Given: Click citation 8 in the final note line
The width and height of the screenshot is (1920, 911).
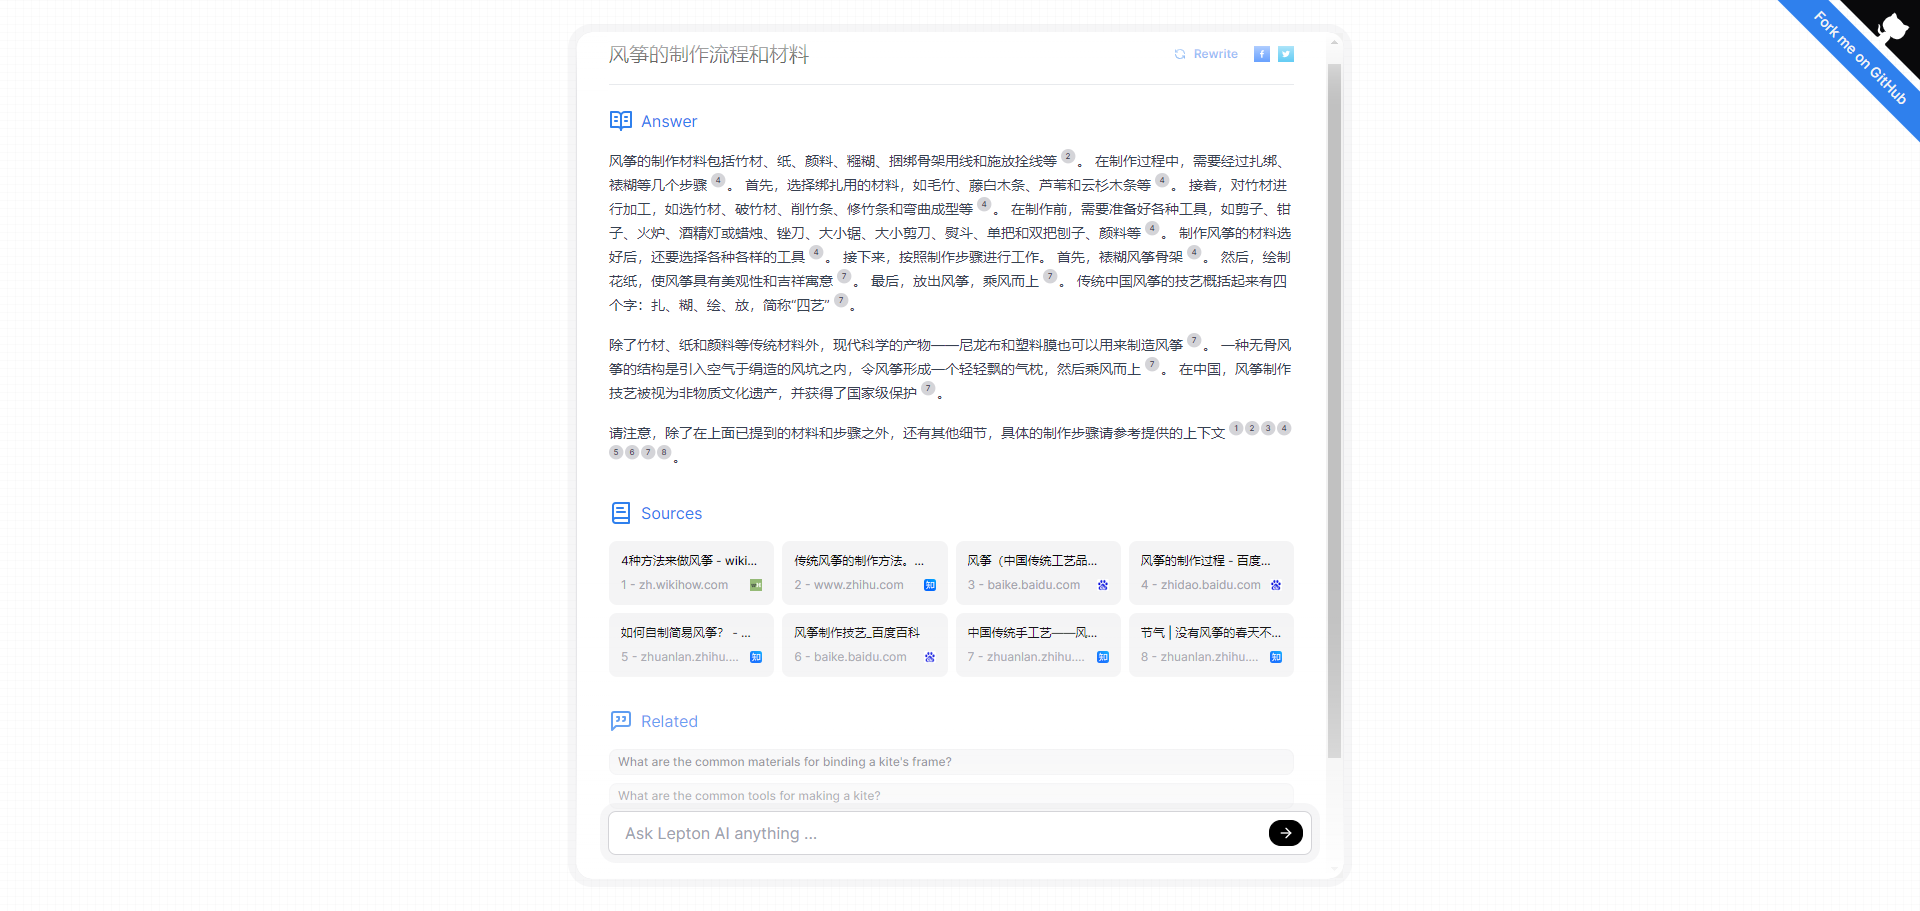Looking at the screenshot, I should click(x=664, y=452).
